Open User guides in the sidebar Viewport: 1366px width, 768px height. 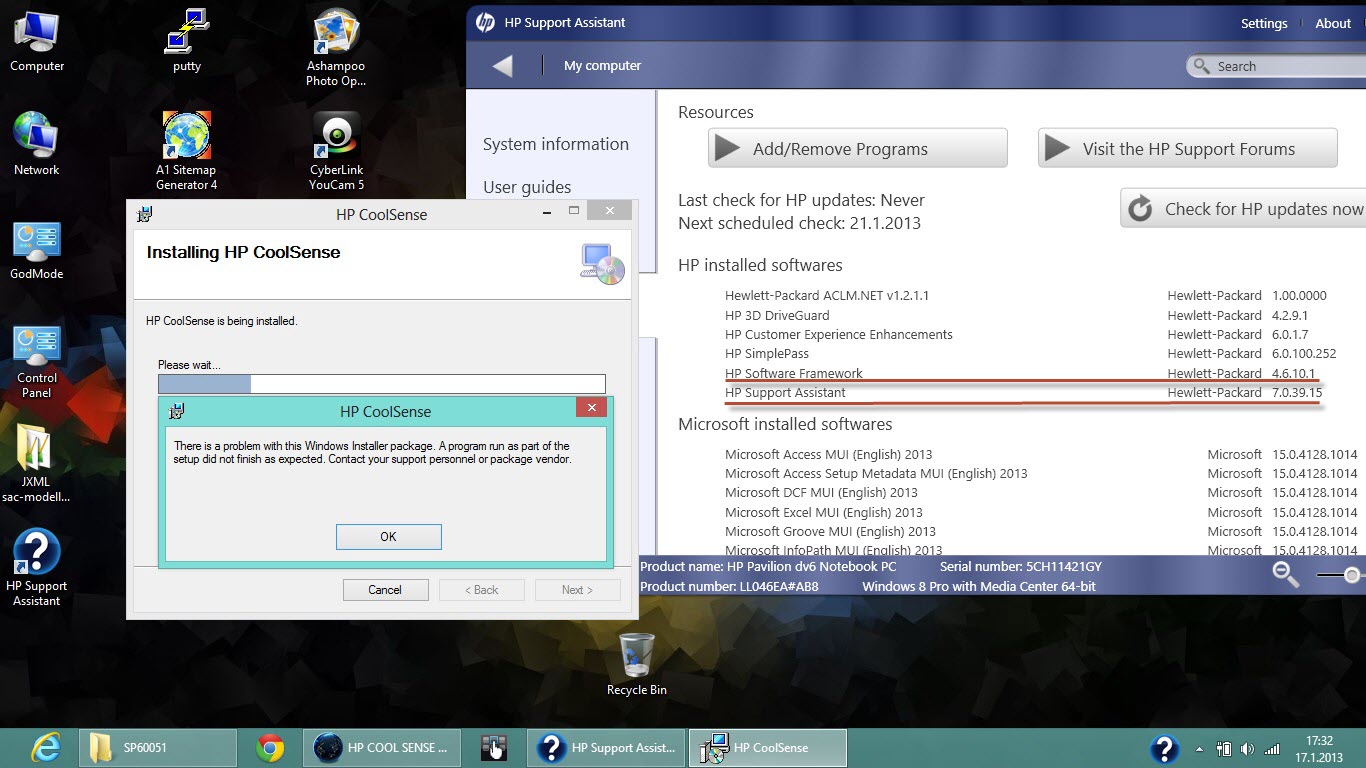pos(527,187)
